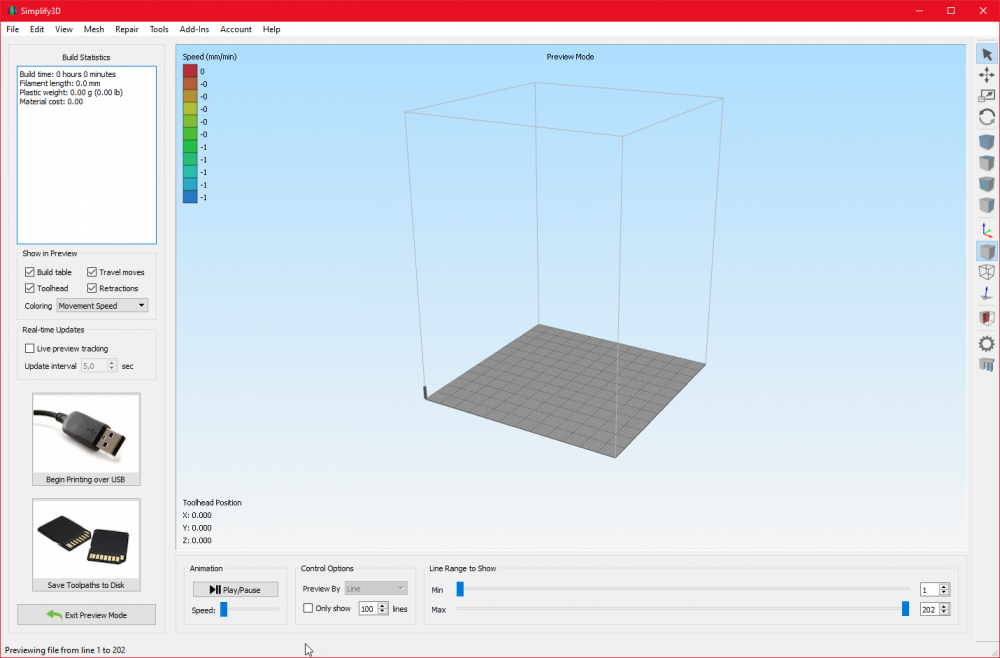
Task: Click the animation Speed slider handle
Action: 224,610
